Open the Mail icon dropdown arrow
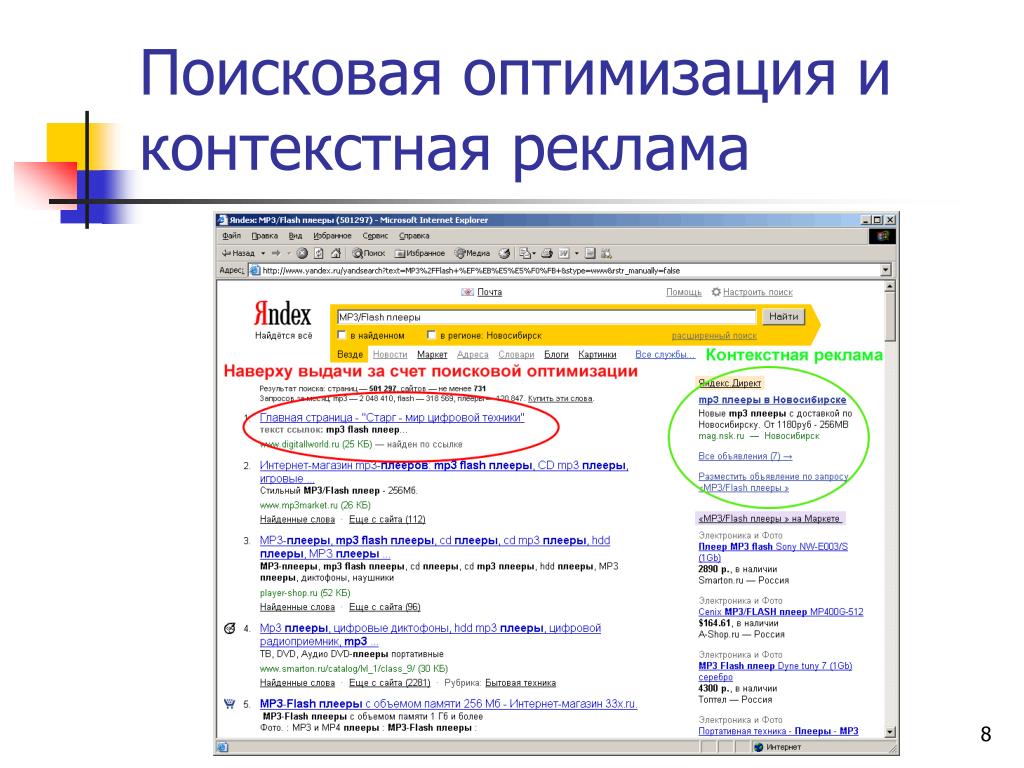The height and width of the screenshot is (768, 1024). [x=534, y=253]
